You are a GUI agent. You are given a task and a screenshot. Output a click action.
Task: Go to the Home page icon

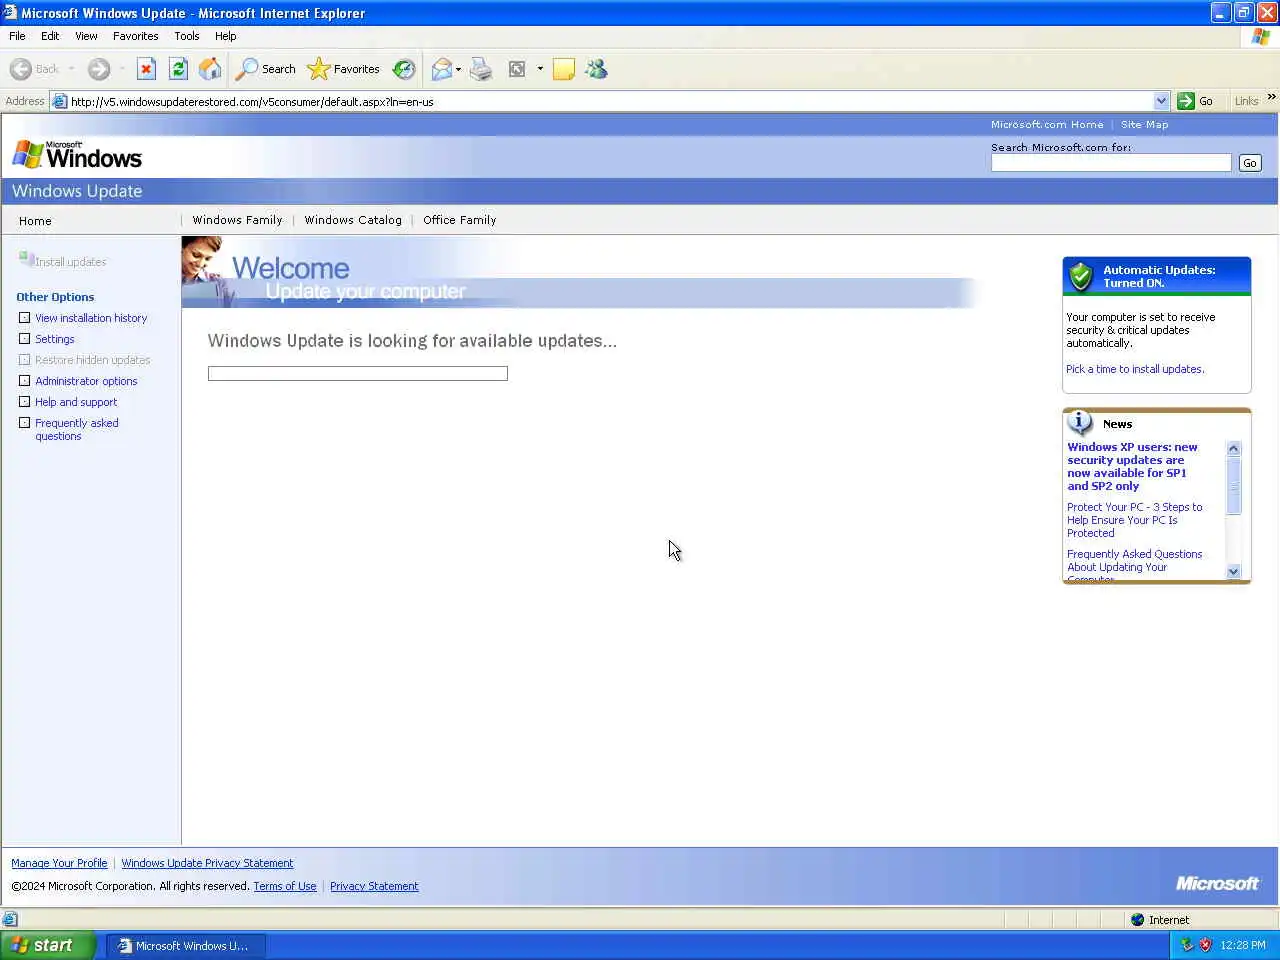pos(210,69)
